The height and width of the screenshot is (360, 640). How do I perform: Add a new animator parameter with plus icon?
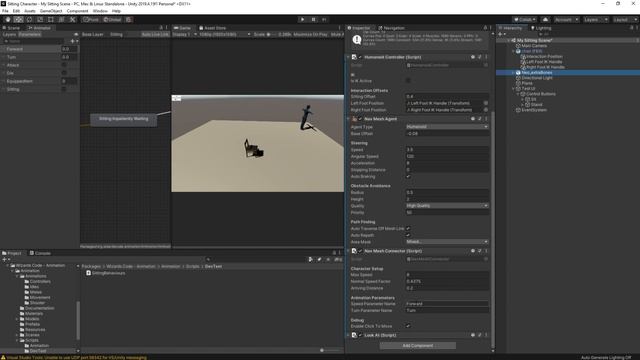point(73,41)
